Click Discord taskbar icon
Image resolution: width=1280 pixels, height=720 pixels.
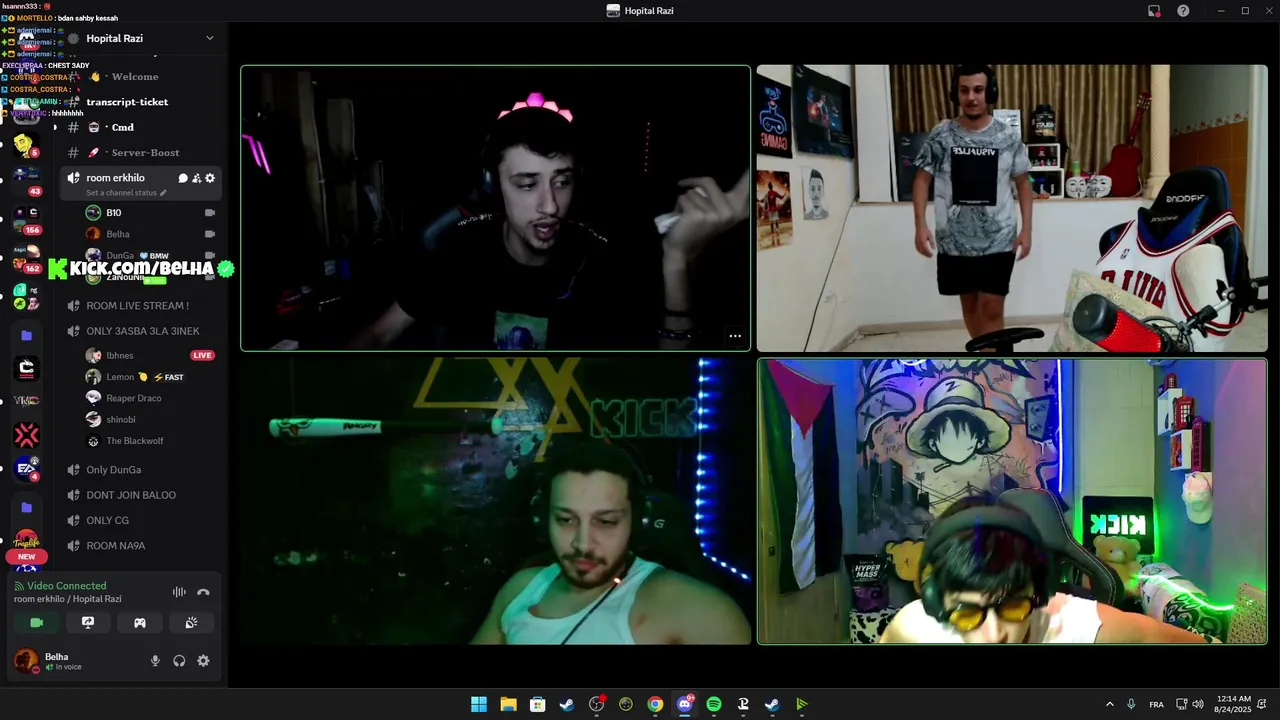pyautogui.click(x=685, y=704)
